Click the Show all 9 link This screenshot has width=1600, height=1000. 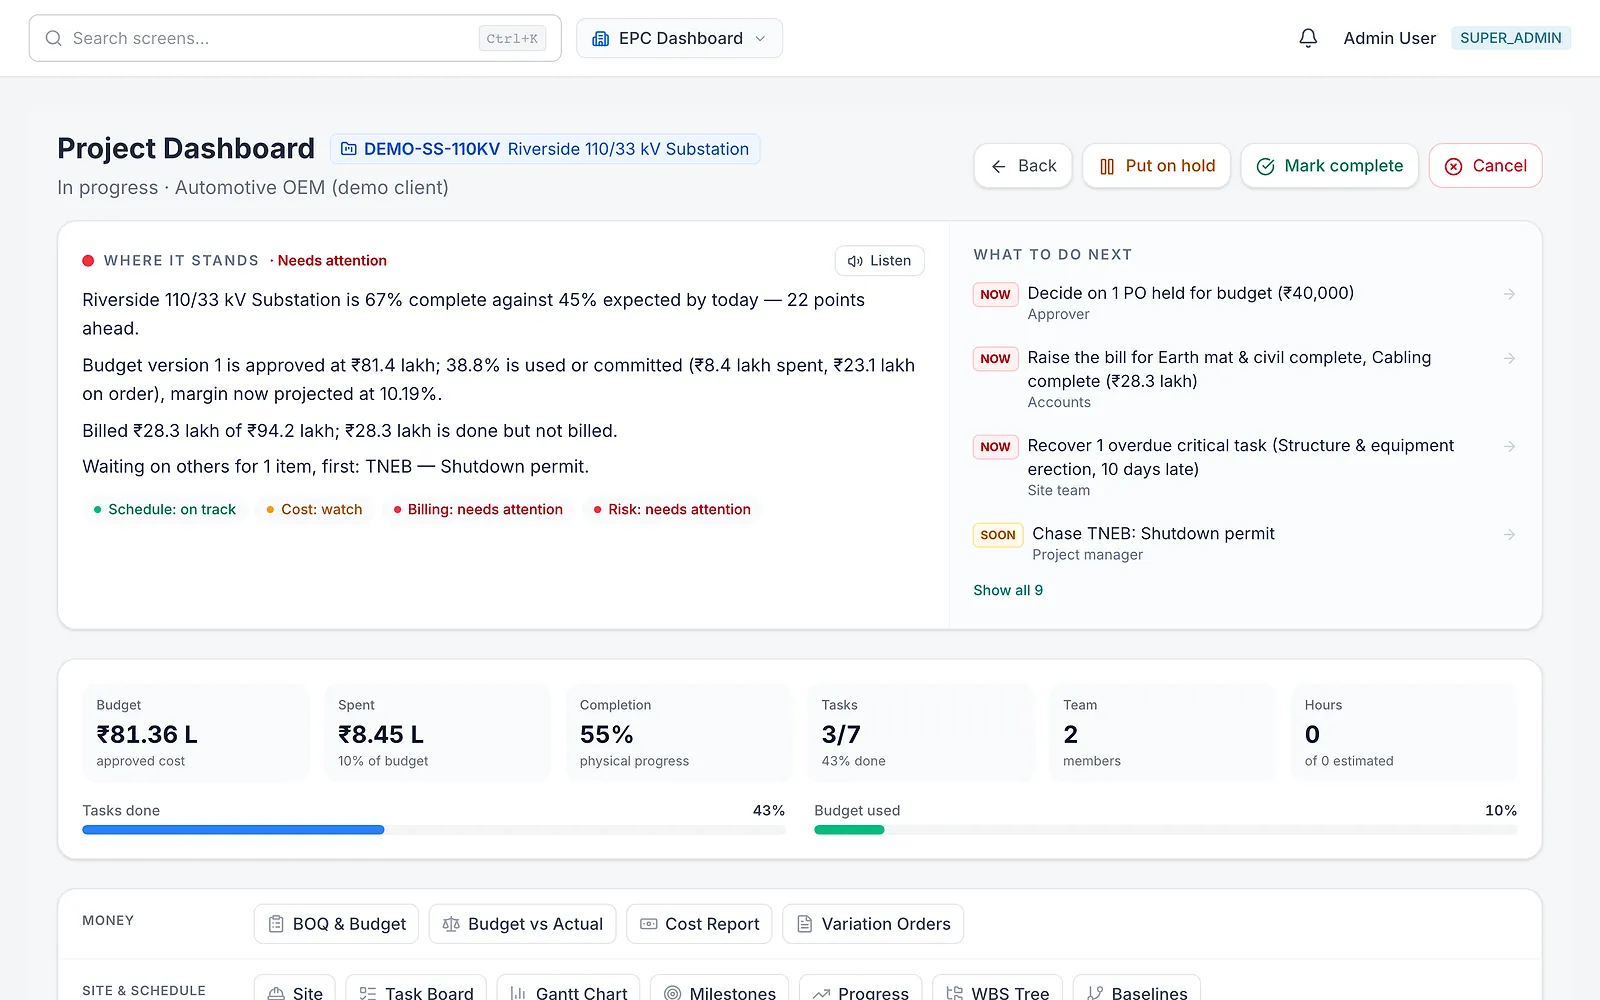click(1008, 590)
